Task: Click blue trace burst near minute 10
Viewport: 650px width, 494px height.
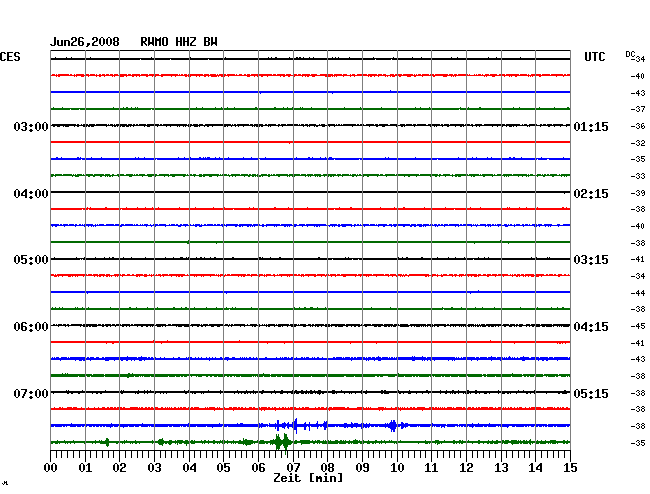Action: click(x=393, y=426)
